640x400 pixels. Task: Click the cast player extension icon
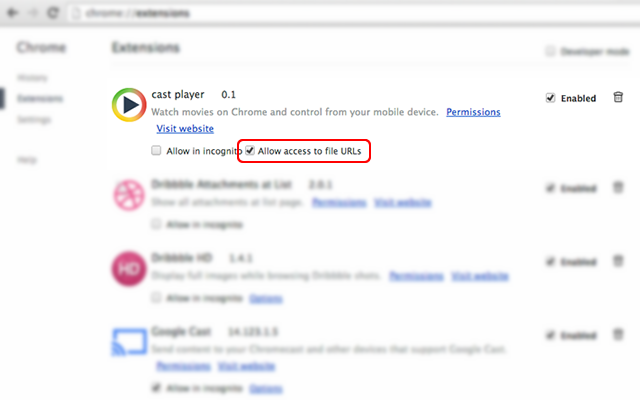click(x=129, y=105)
